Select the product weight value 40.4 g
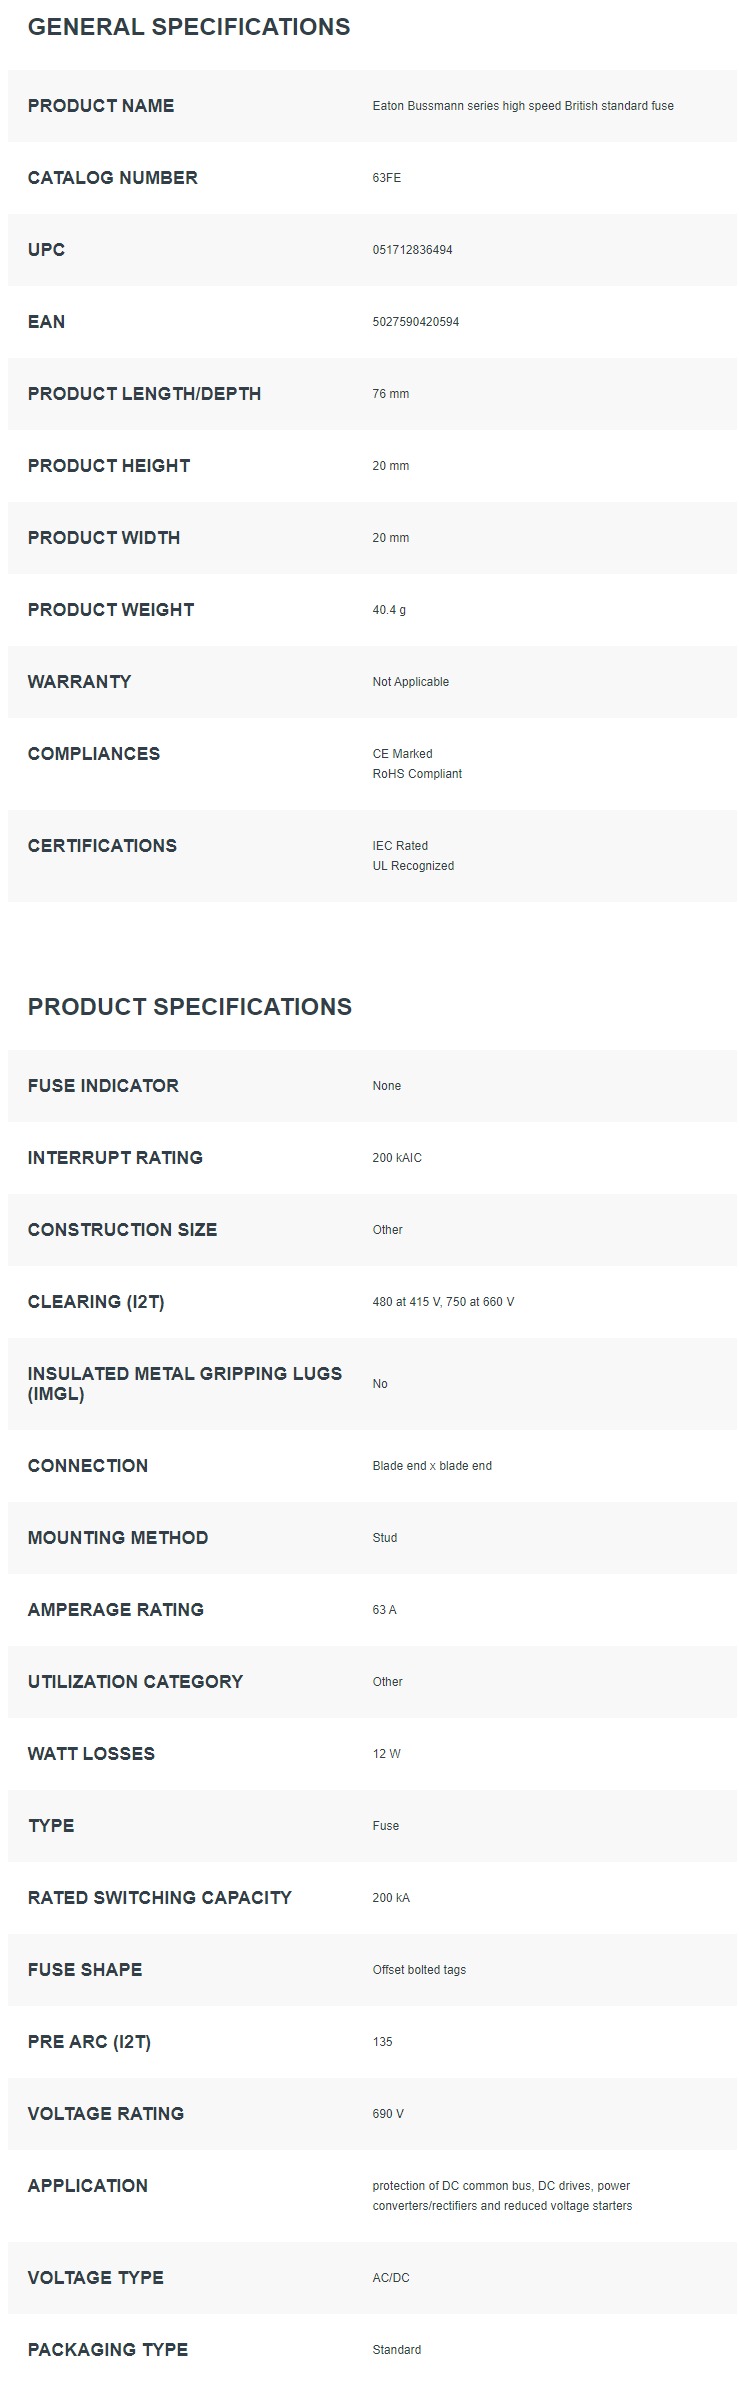Viewport: 739px width, 2402px height. (390, 610)
